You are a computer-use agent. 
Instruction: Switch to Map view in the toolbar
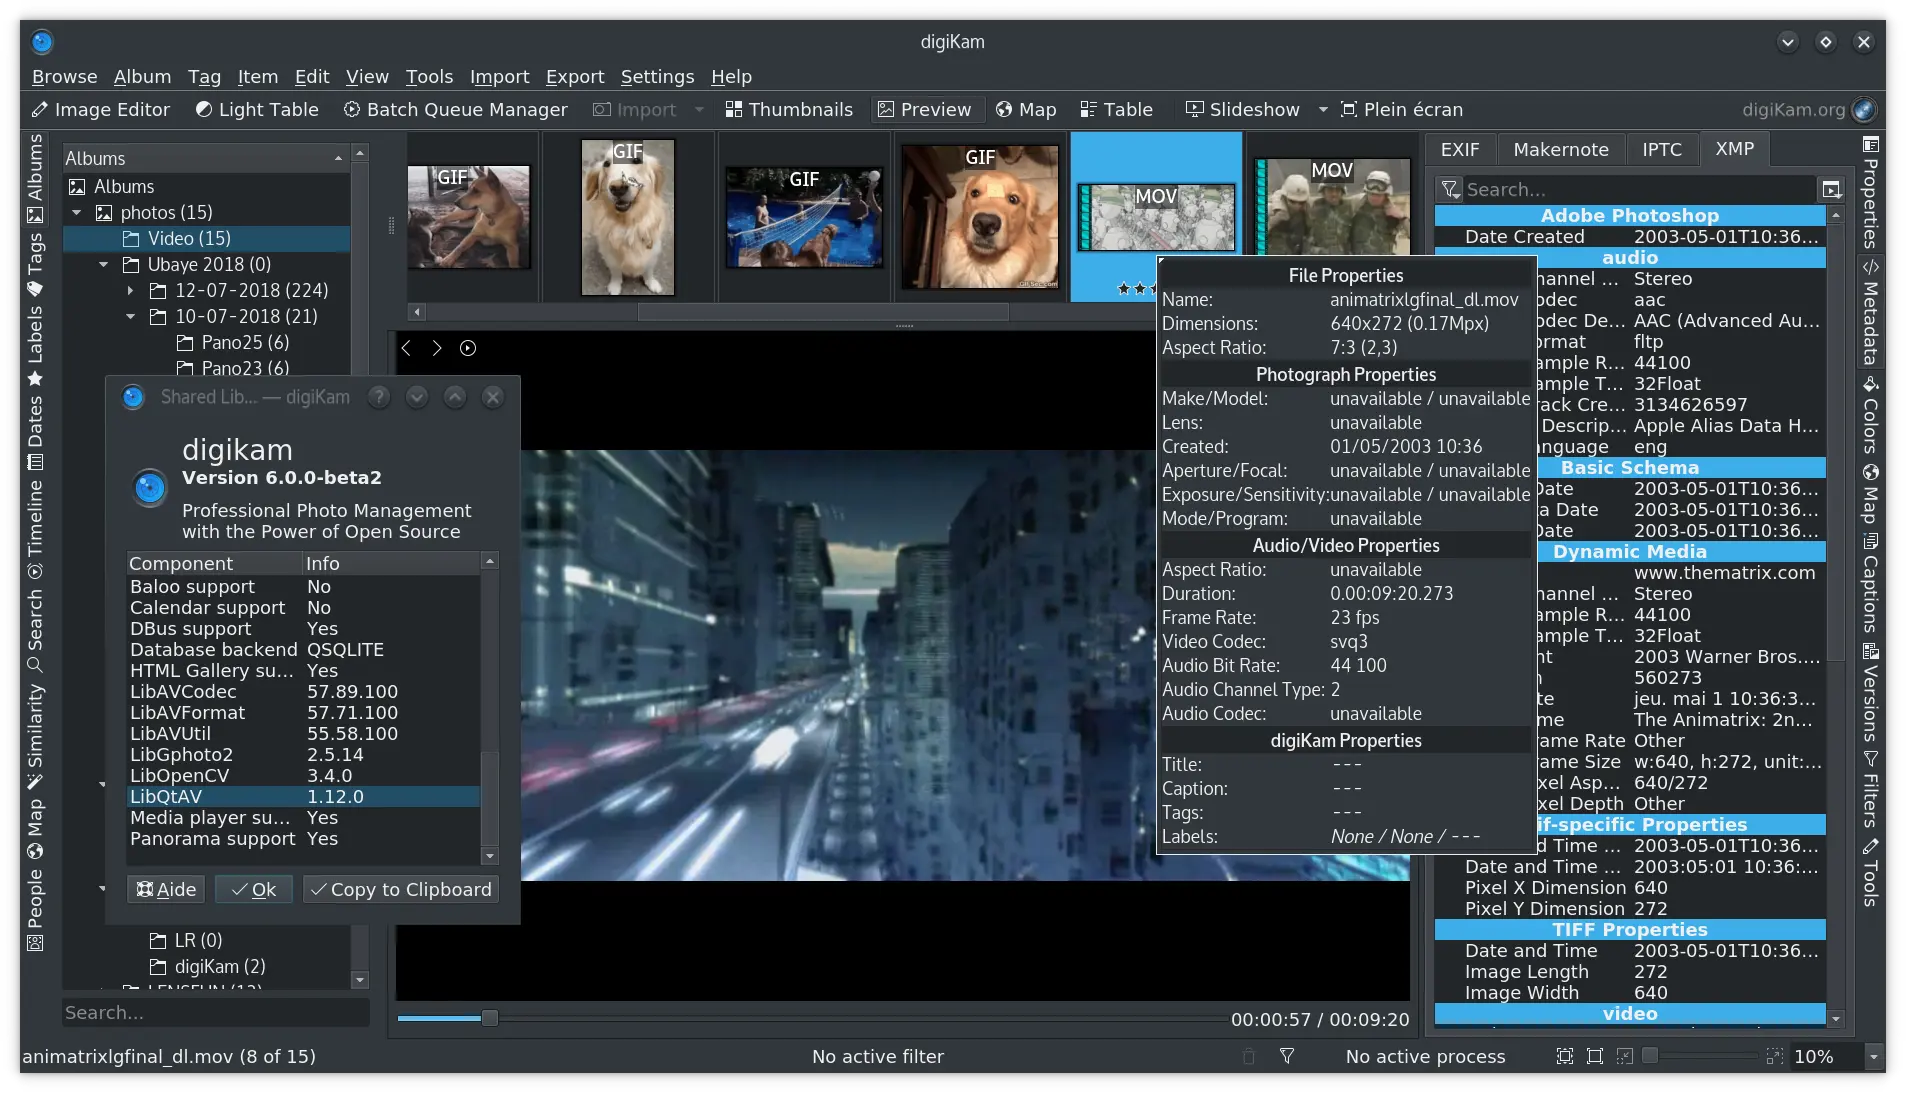pyautogui.click(x=1026, y=110)
